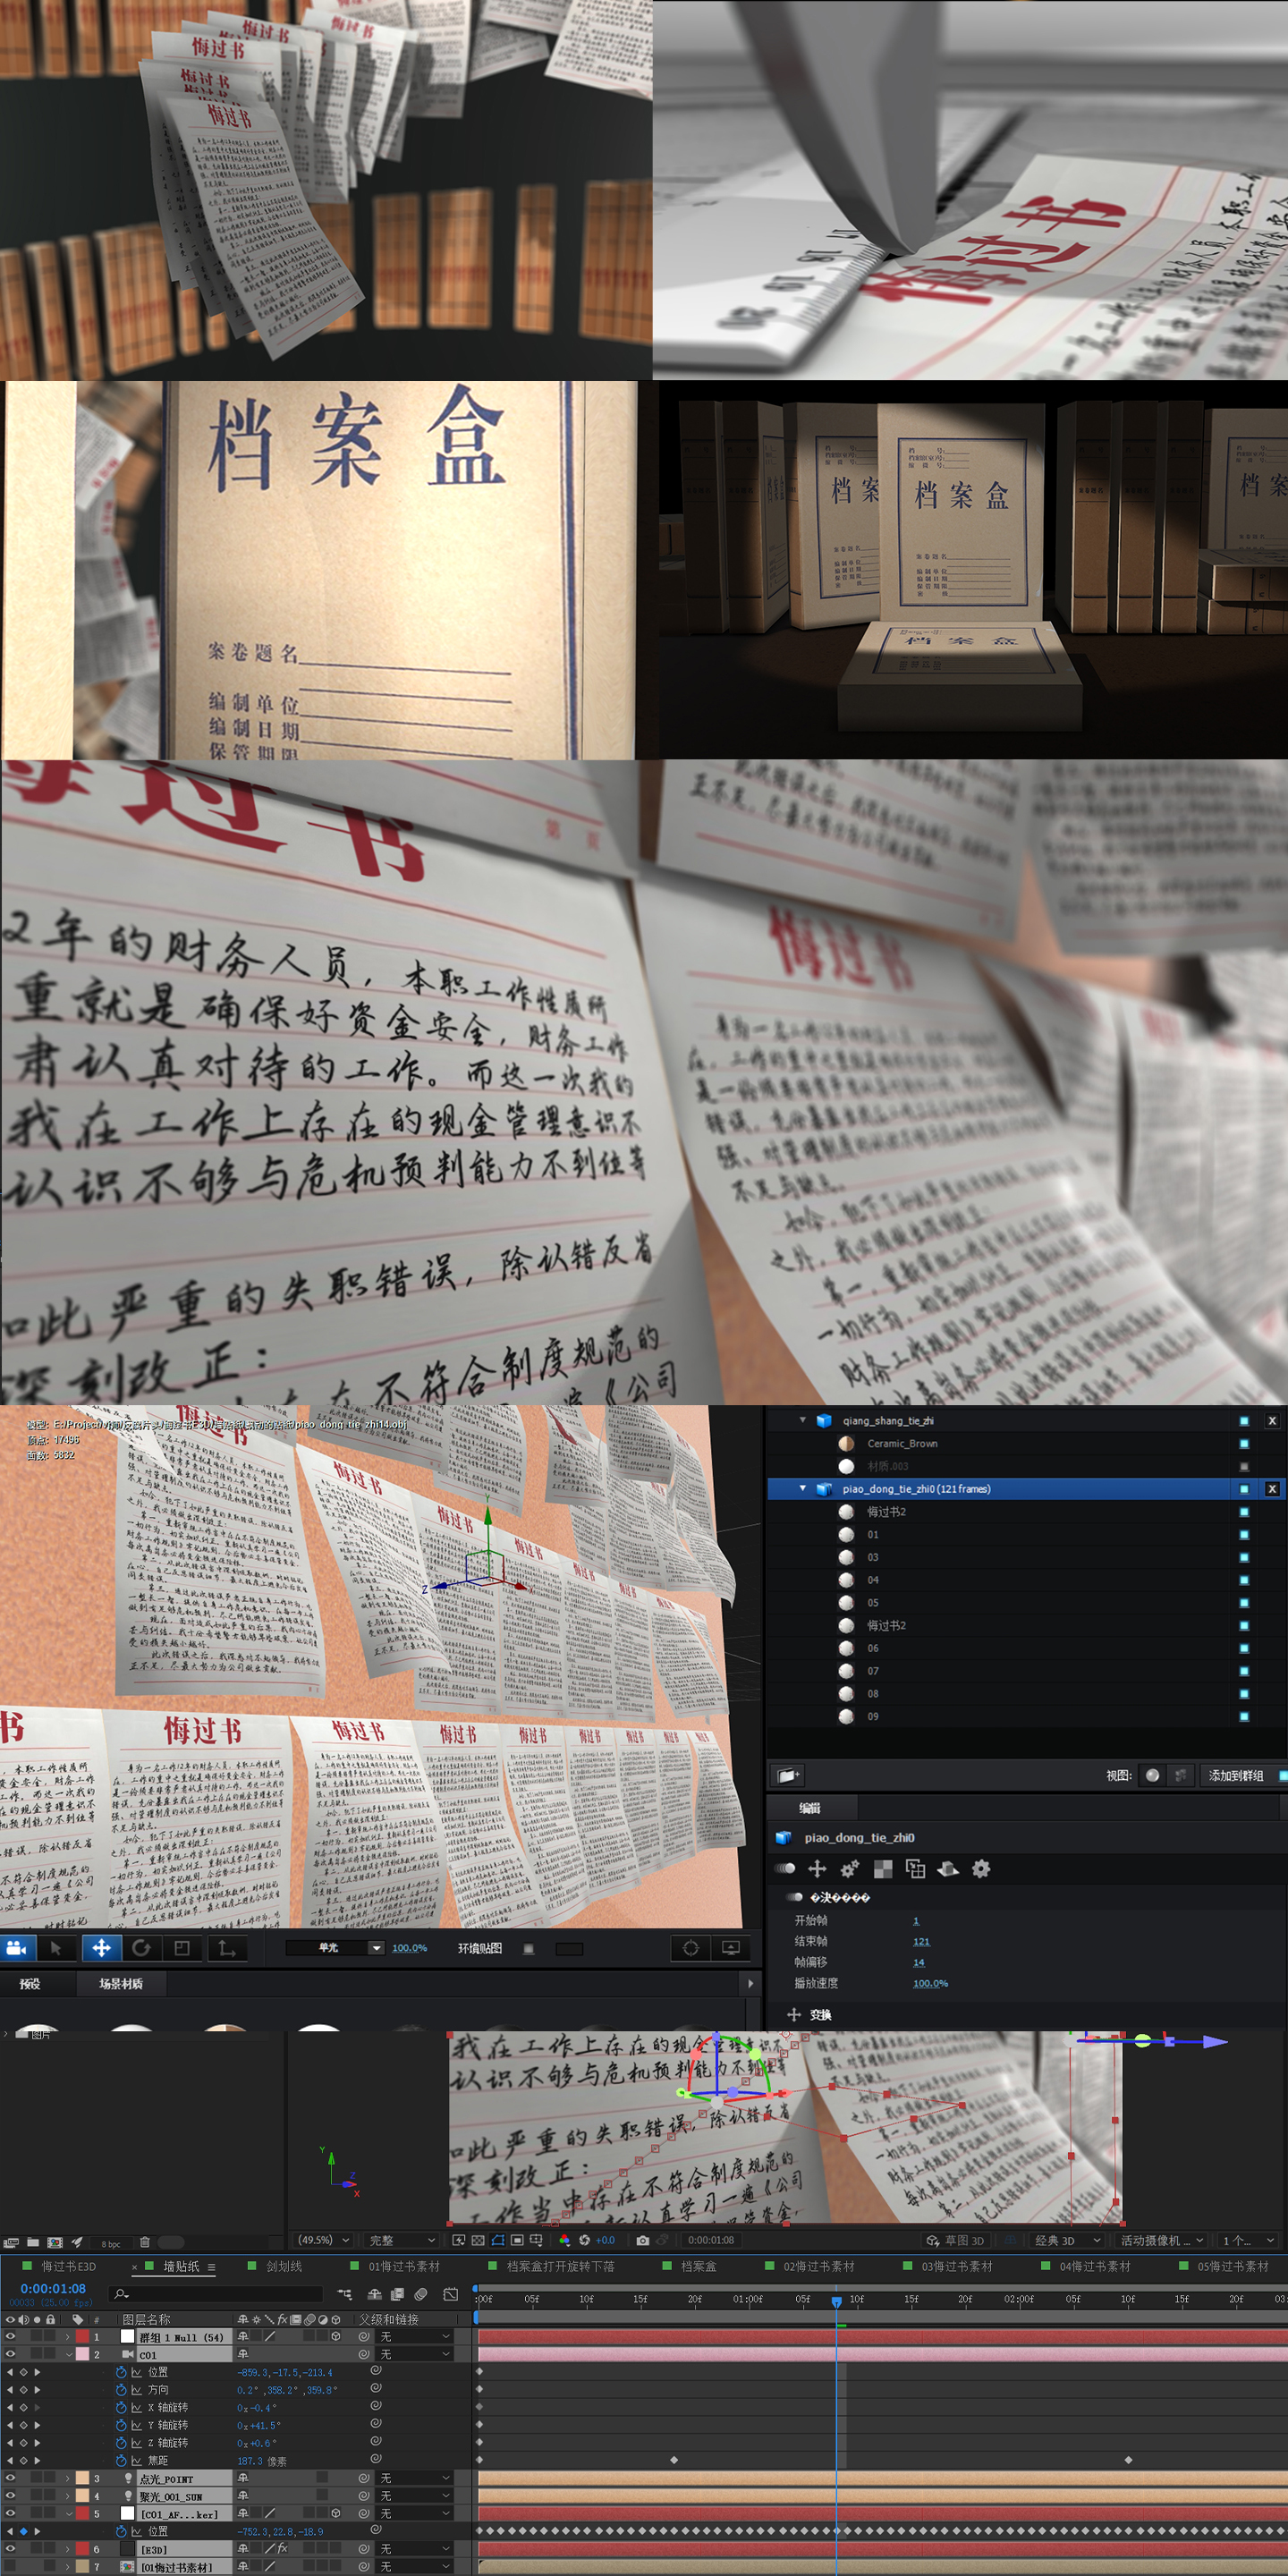Image resolution: width=1288 pixels, height=2576 pixels.
Task: Click the snapshot camera icon below composition viewer
Action: coord(642,2240)
